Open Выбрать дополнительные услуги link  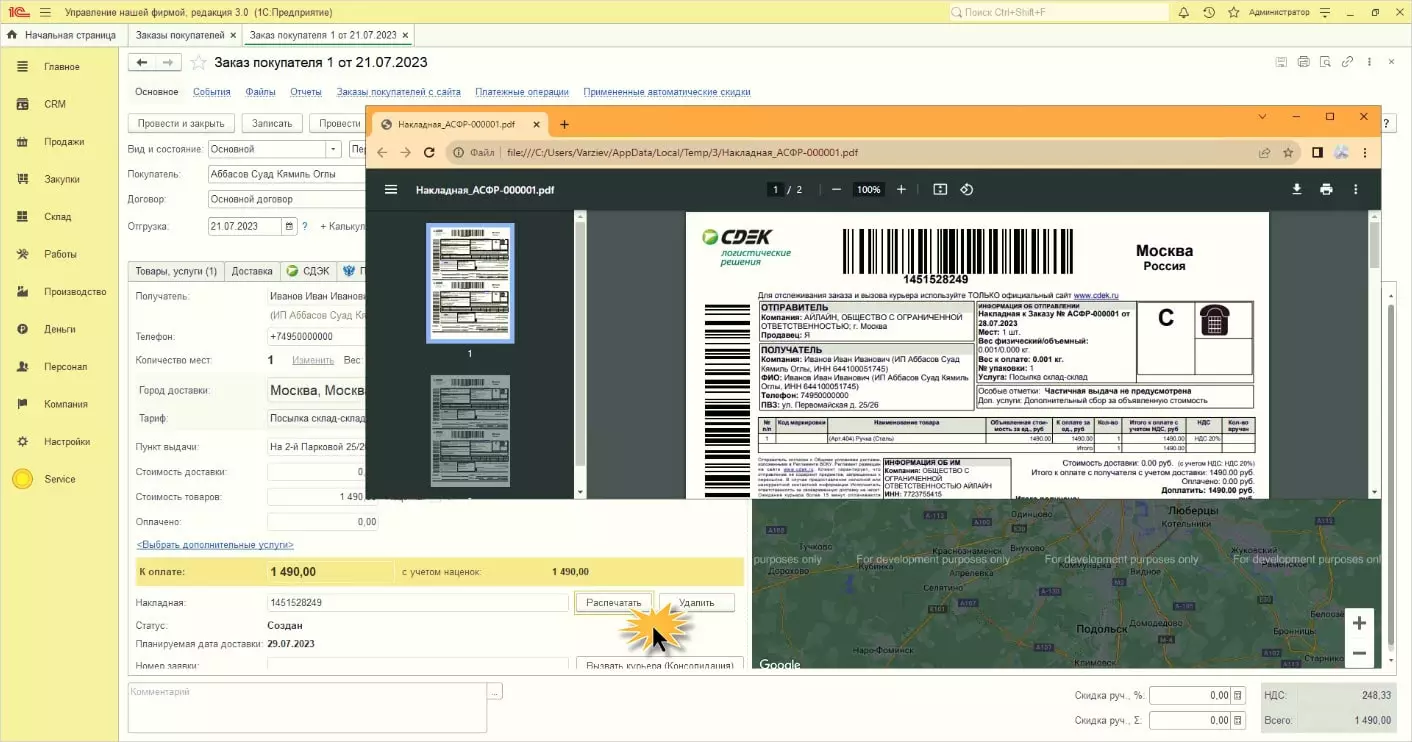[x=215, y=545]
